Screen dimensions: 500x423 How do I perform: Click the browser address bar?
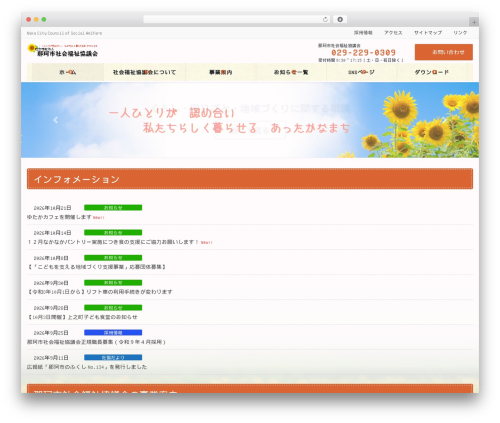click(x=237, y=19)
